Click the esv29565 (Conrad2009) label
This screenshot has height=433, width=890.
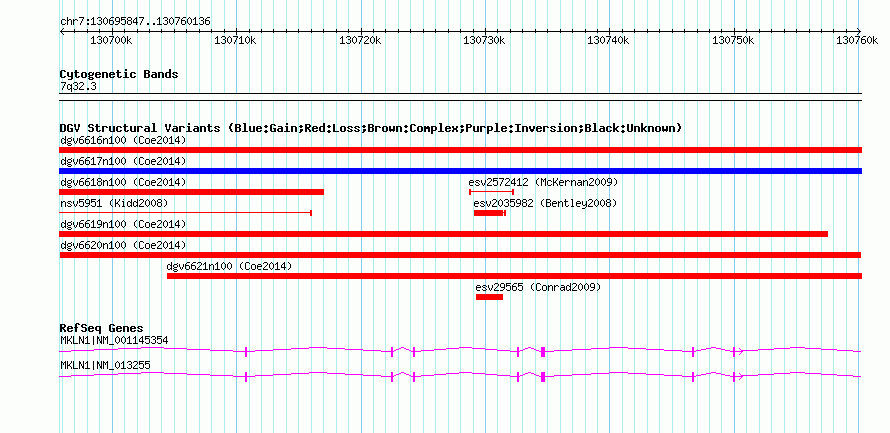(538, 287)
